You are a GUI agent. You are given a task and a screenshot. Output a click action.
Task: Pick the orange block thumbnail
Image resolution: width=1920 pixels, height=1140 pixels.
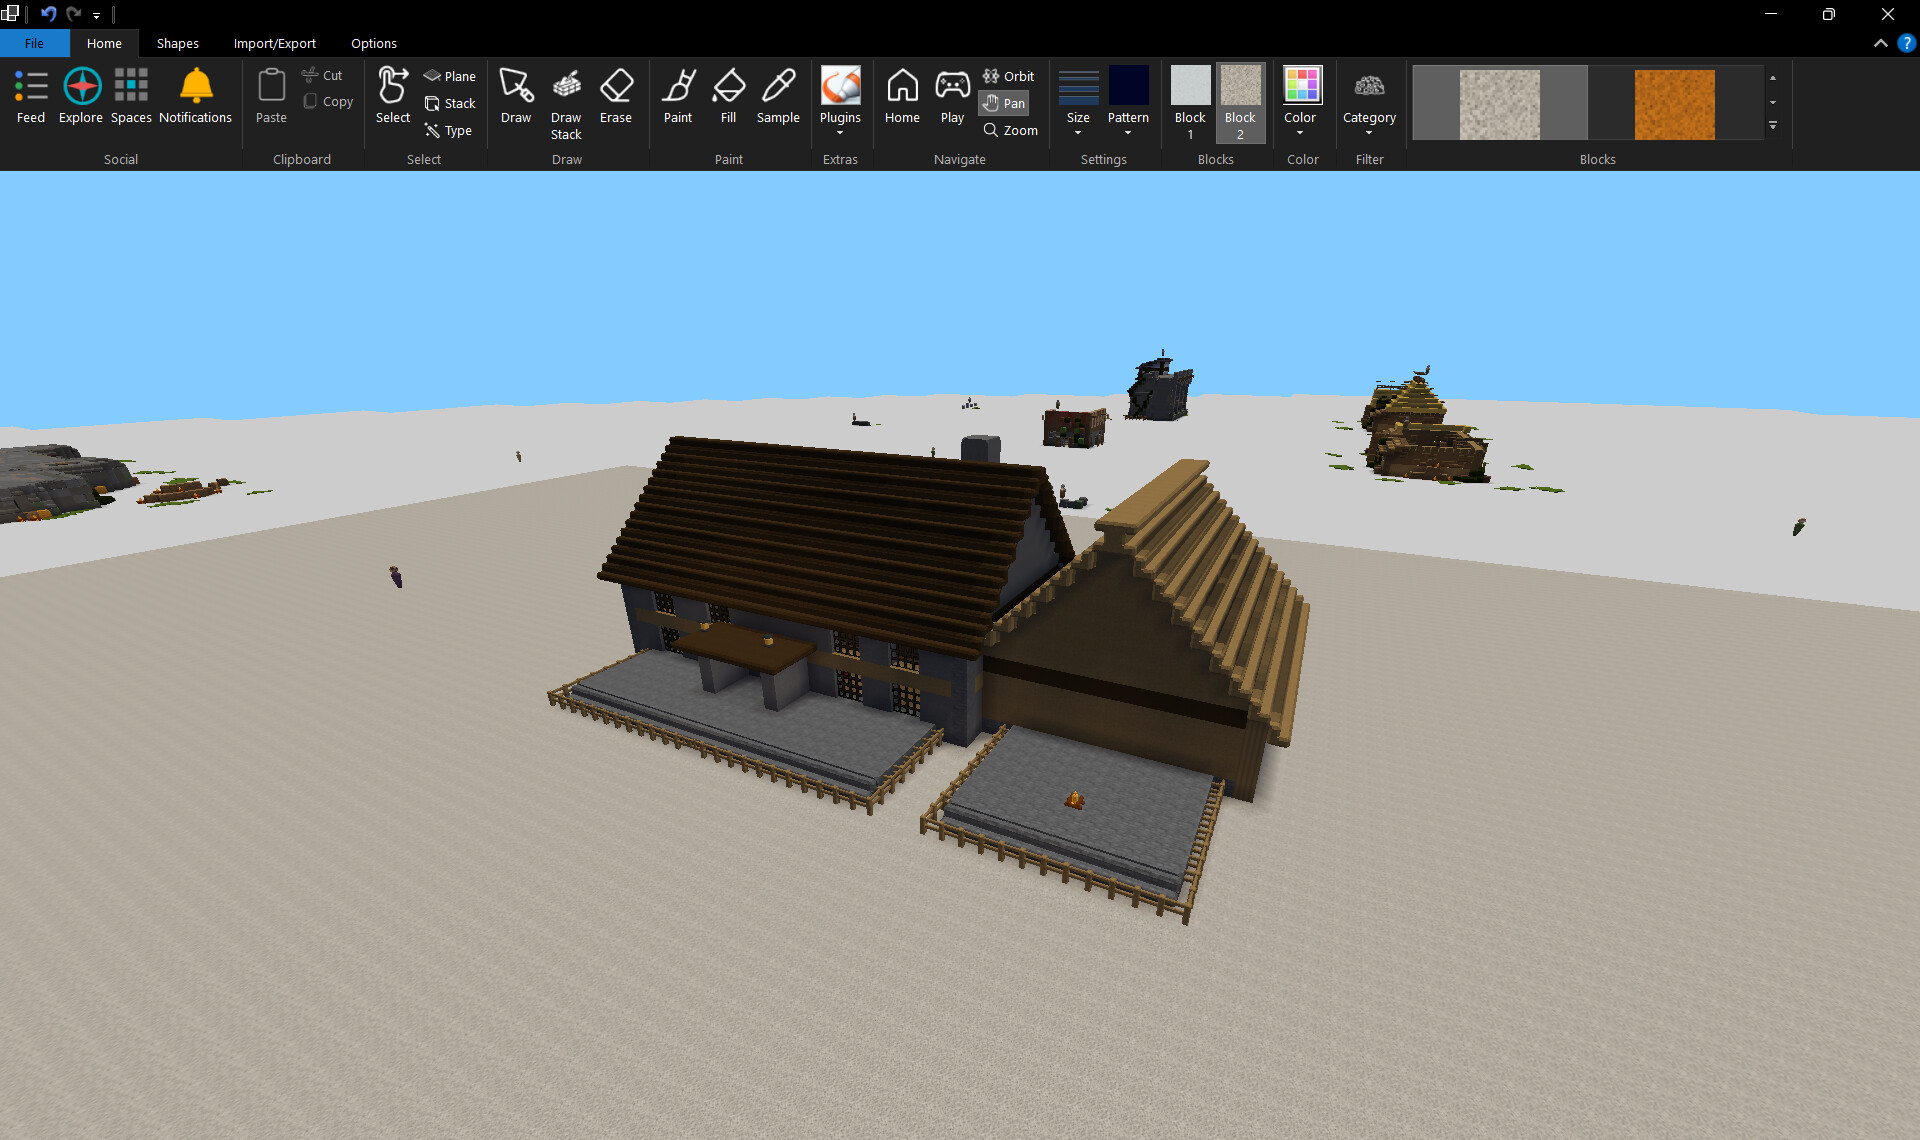click(1675, 104)
